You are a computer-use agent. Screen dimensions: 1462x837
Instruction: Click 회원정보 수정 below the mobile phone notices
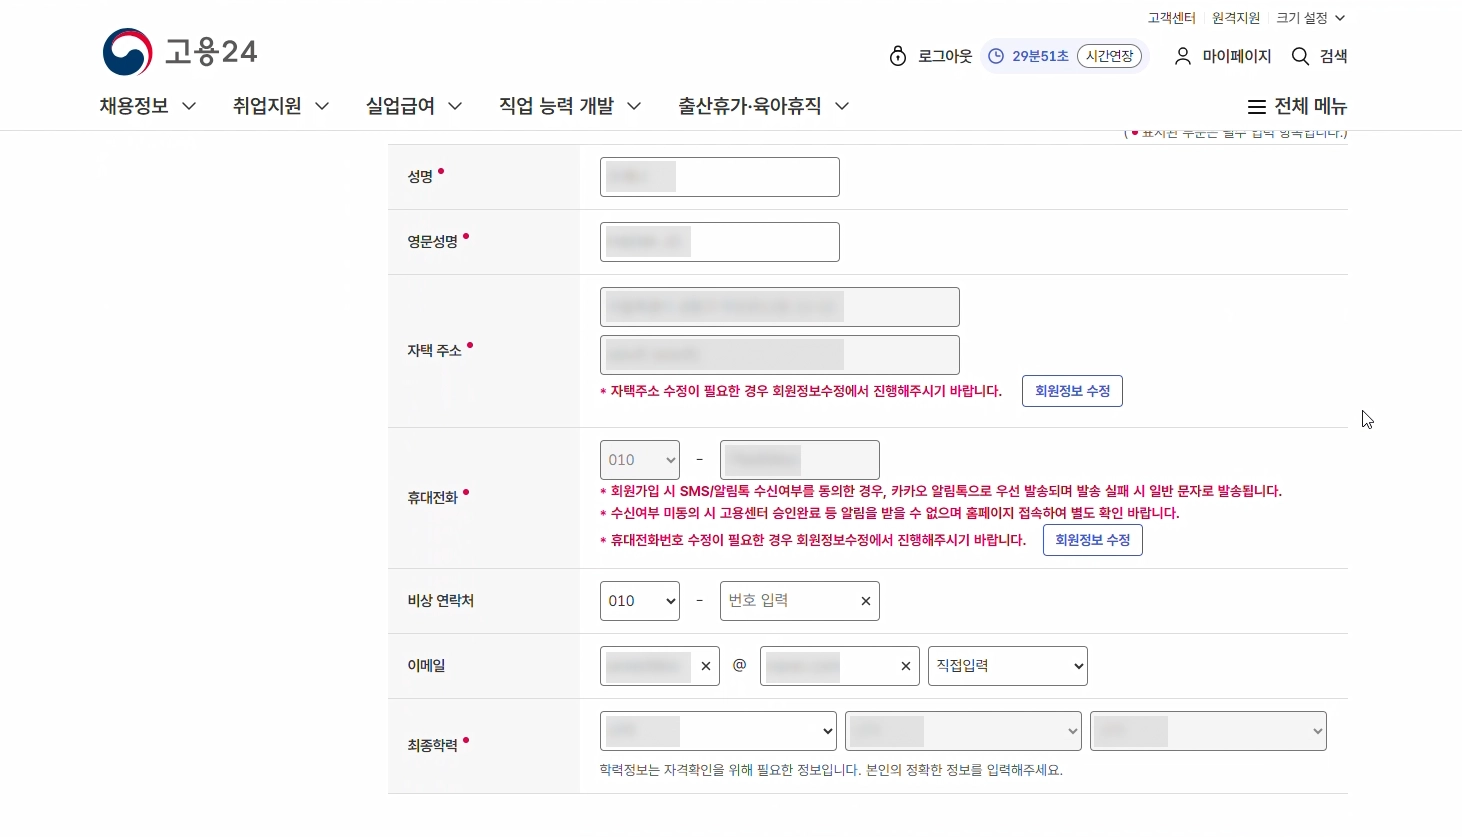[x=1092, y=540]
